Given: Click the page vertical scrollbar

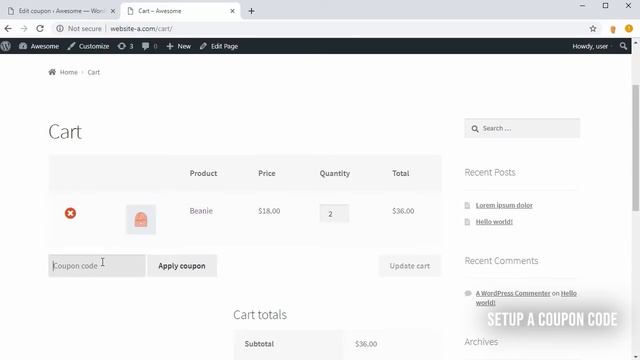Looking at the screenshot, I should (x=636, y=148).
